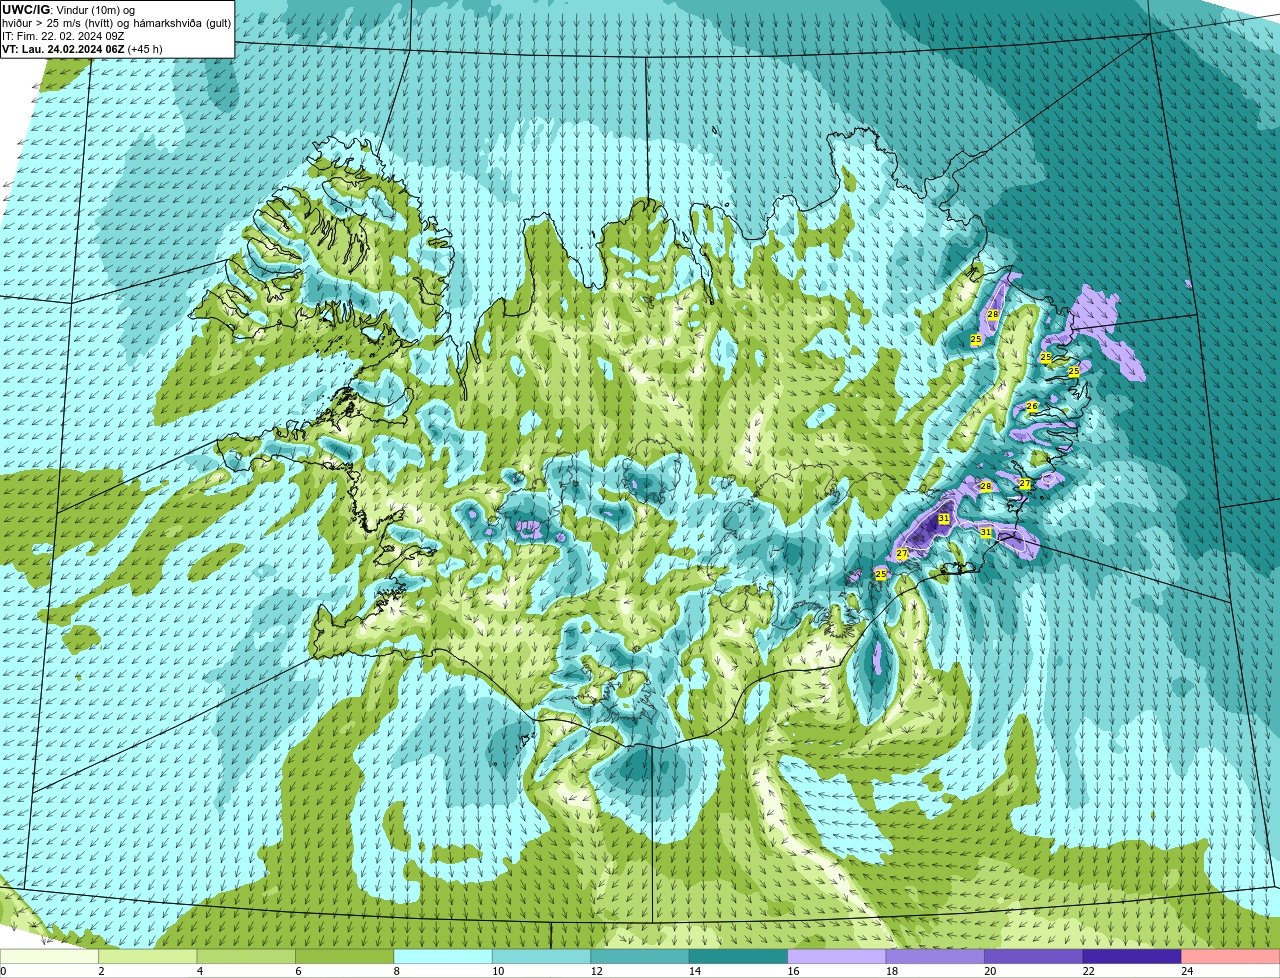This screenshot has height=978, width=1280.
Task: Click the legend tick label '22'
Action: [x=1089, y=971]
